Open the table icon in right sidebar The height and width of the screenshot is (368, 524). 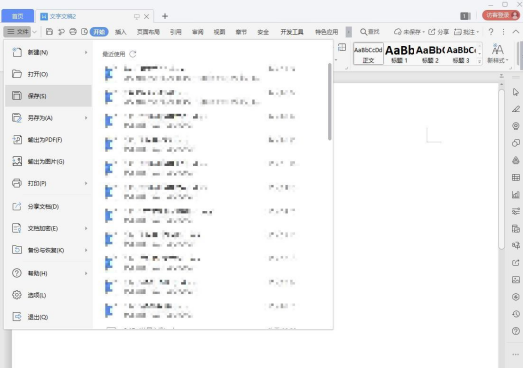[516, 177]
